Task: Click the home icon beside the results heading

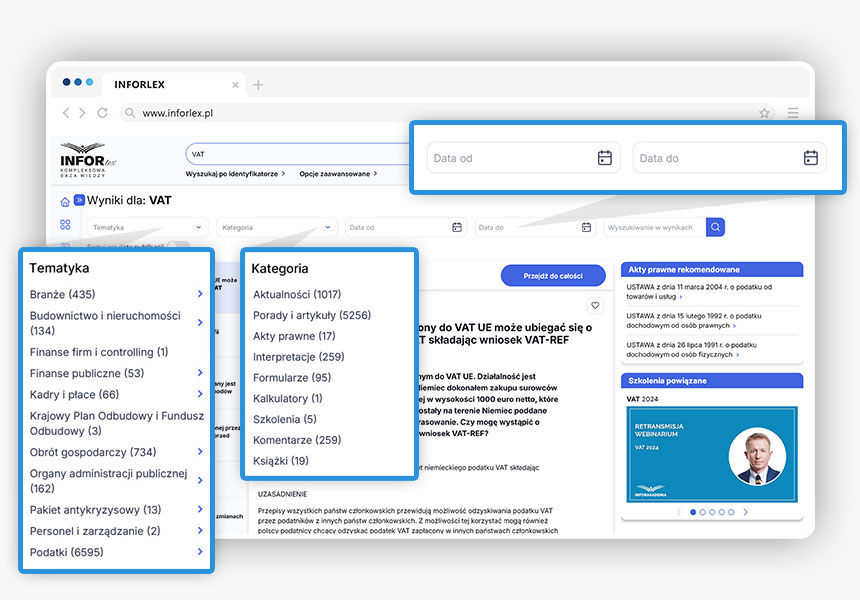Action: (x=65, y=201)
